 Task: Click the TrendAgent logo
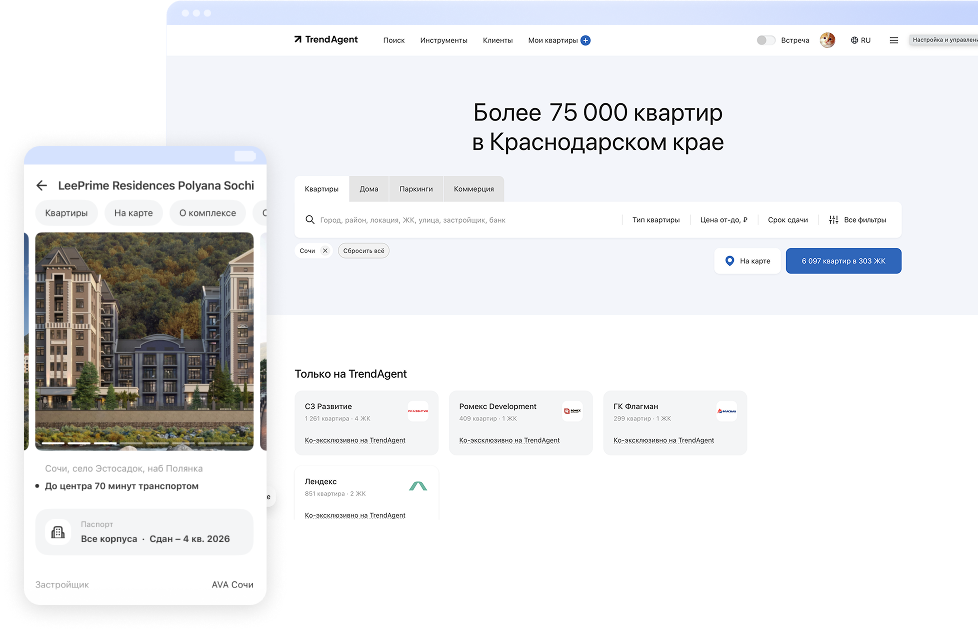[x=326, y=39]
